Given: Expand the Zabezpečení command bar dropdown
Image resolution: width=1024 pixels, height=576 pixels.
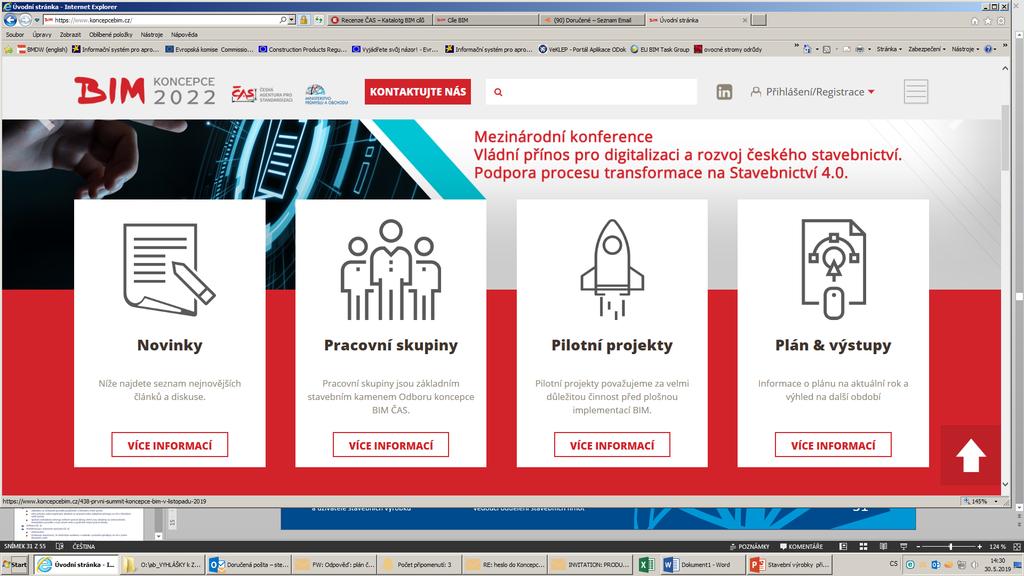Looking at the screenshot, I should tap(926, 49).
